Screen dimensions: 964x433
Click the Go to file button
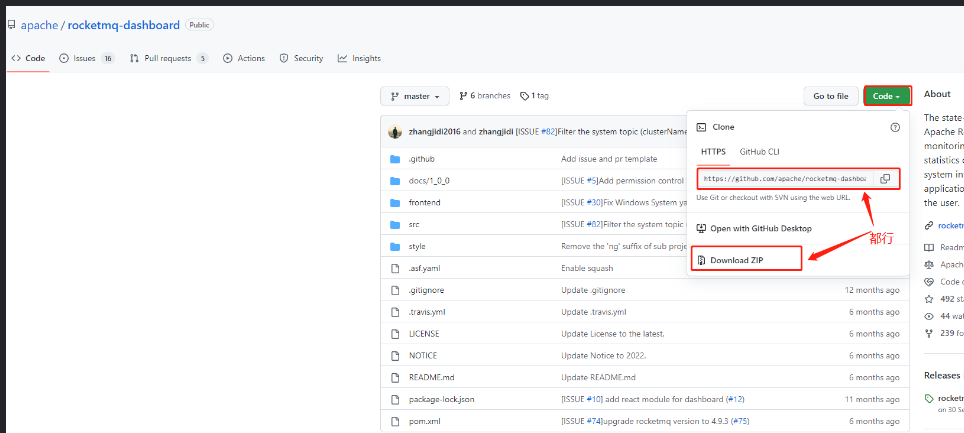pyautogui.click(x=831, y=96)
